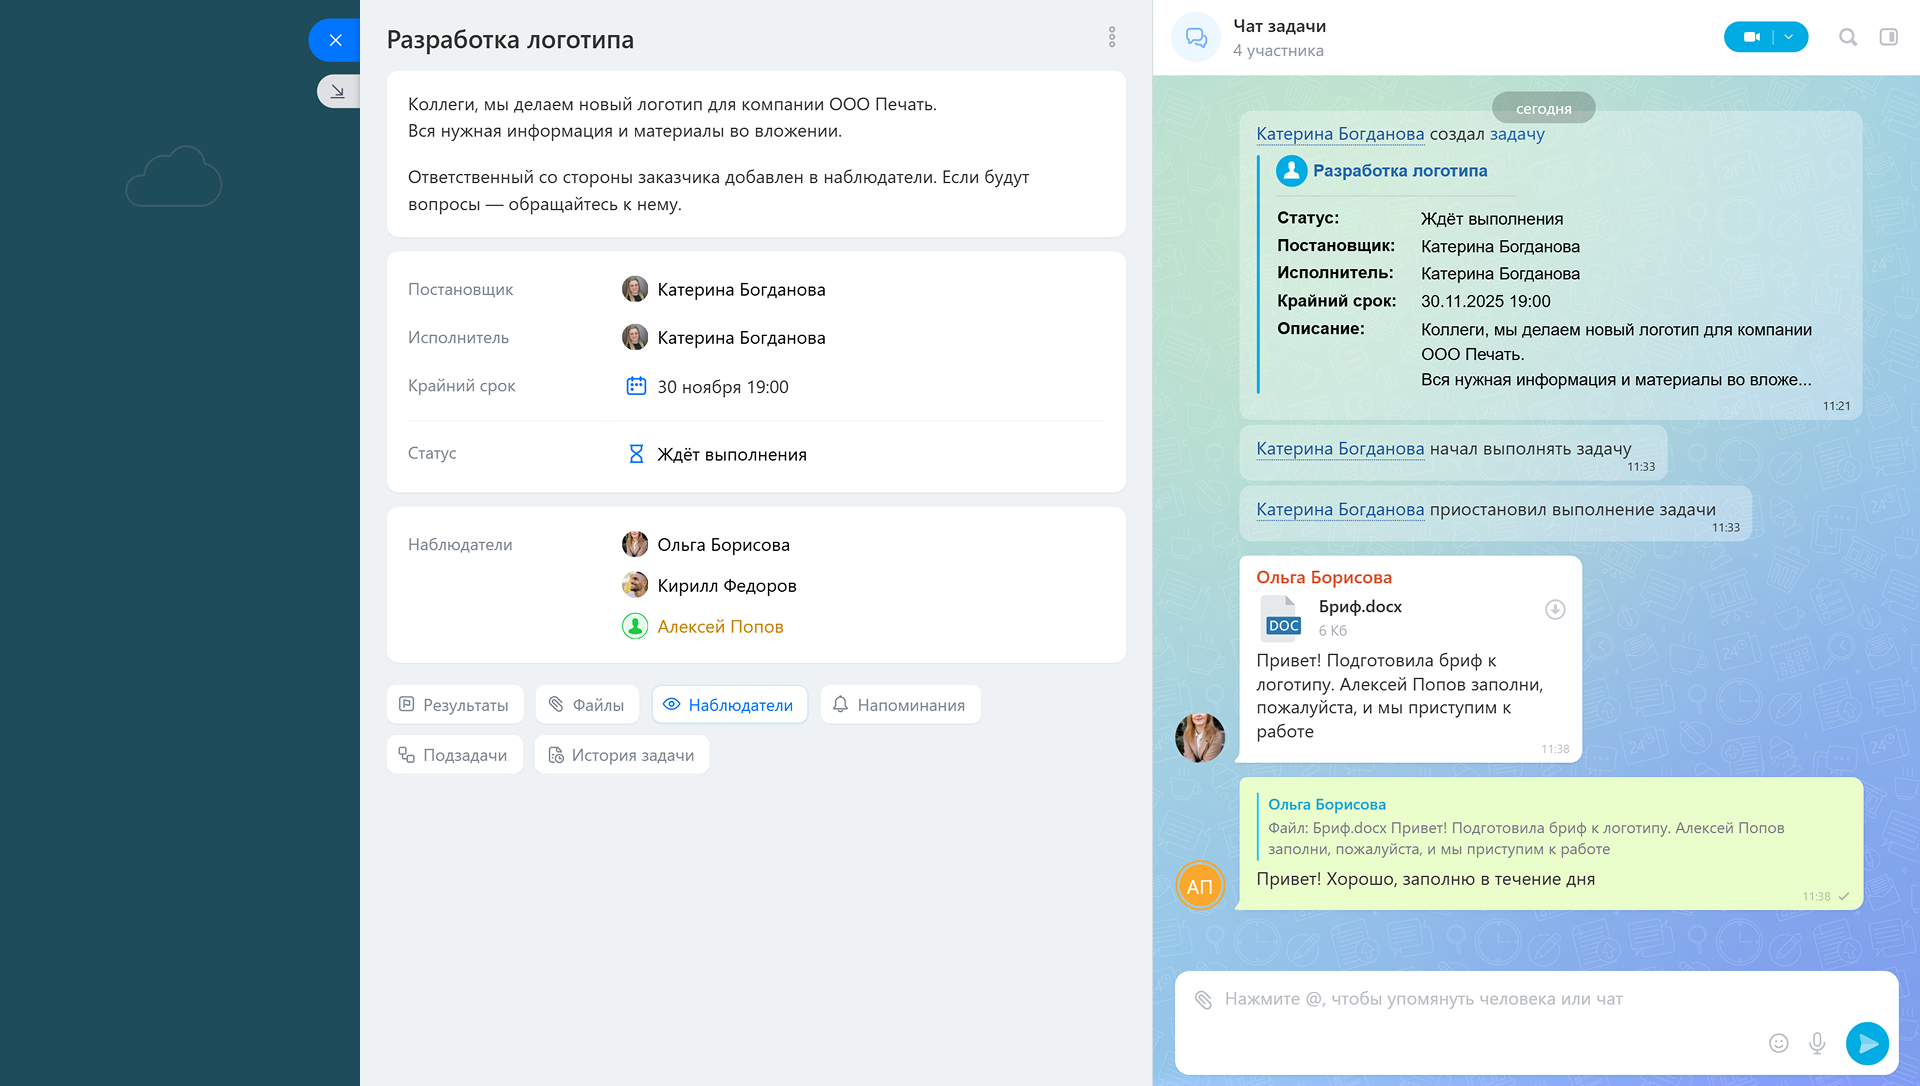The image size is (1920, 1086).
Task: Click the microphone voice message icon
Action: pos(1817,1043)
